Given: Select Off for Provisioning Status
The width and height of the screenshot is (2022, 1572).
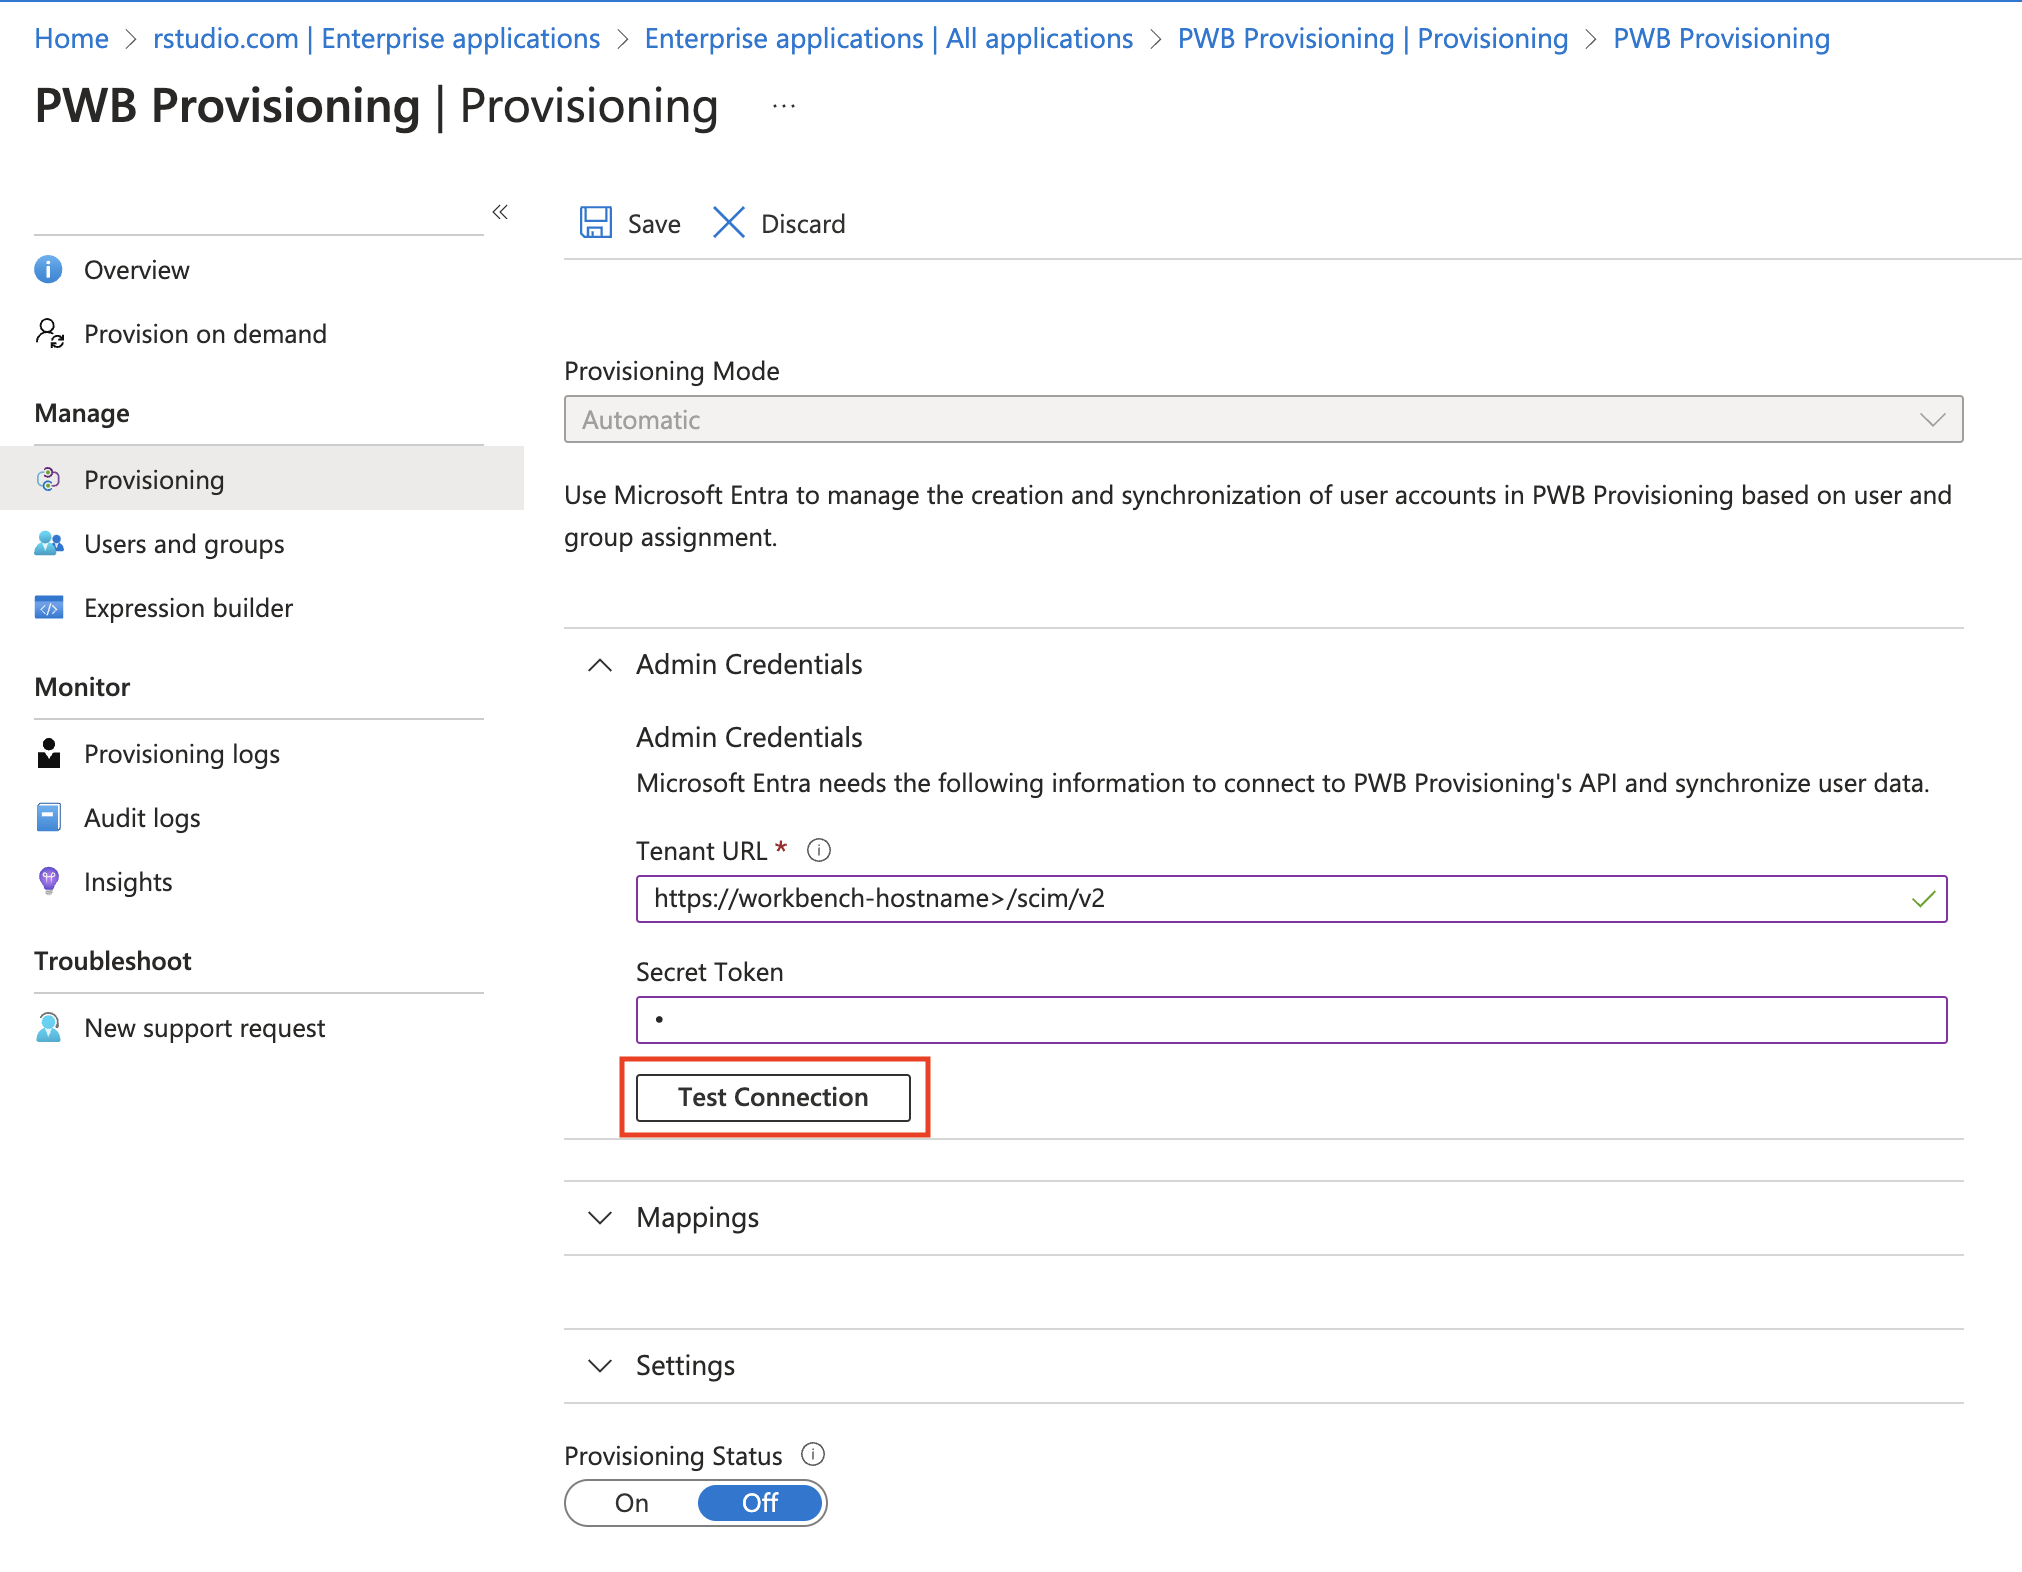Looking at the screenshot, I should pyautogui.click(x=760, y=1503).
